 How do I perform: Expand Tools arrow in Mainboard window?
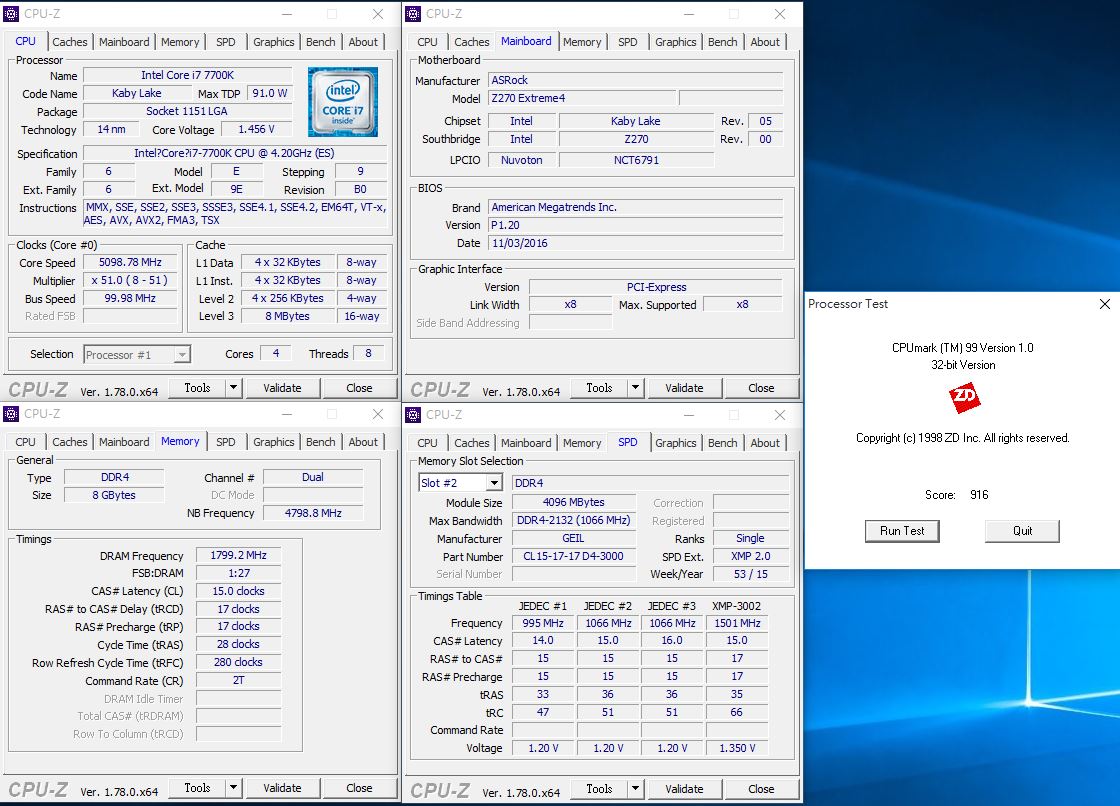point(636,388)
